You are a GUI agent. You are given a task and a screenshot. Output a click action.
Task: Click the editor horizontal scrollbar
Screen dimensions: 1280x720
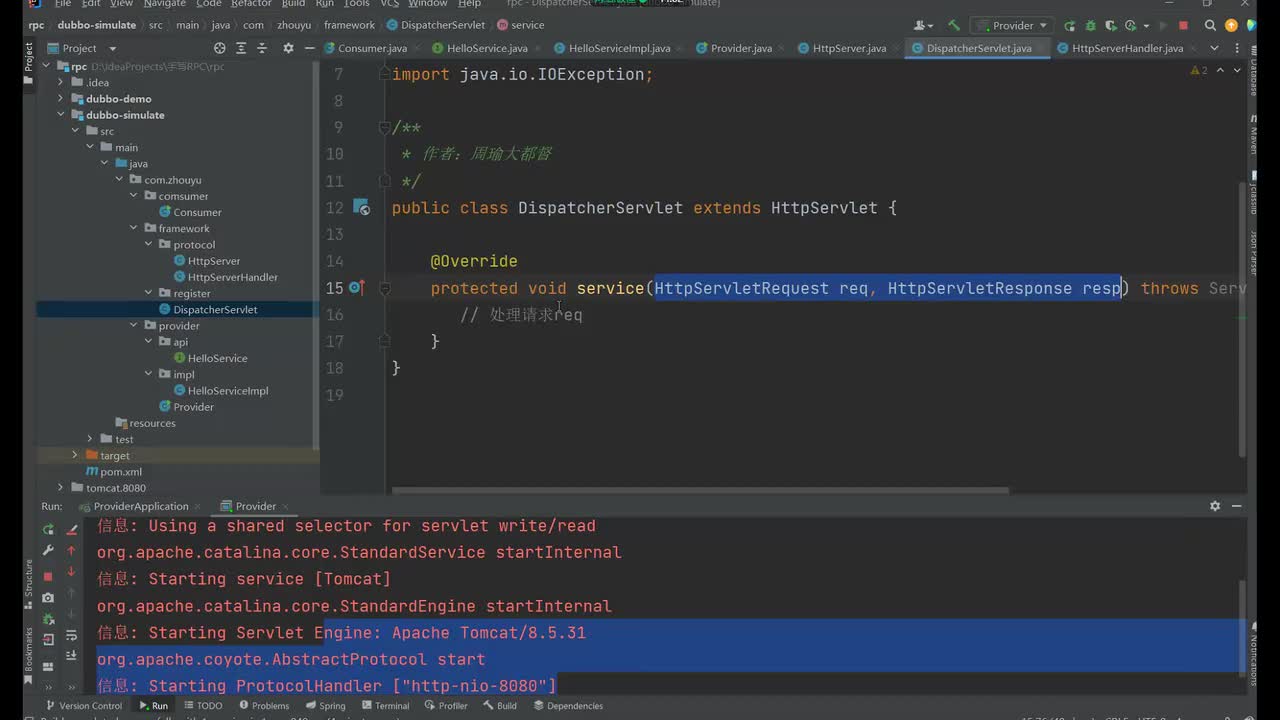tap(700, 491)
